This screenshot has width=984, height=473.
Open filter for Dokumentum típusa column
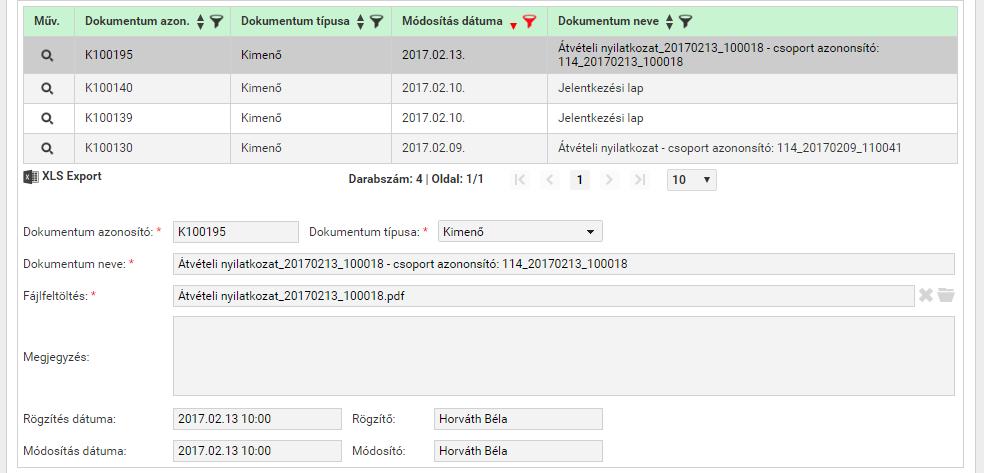coord(376,22)
